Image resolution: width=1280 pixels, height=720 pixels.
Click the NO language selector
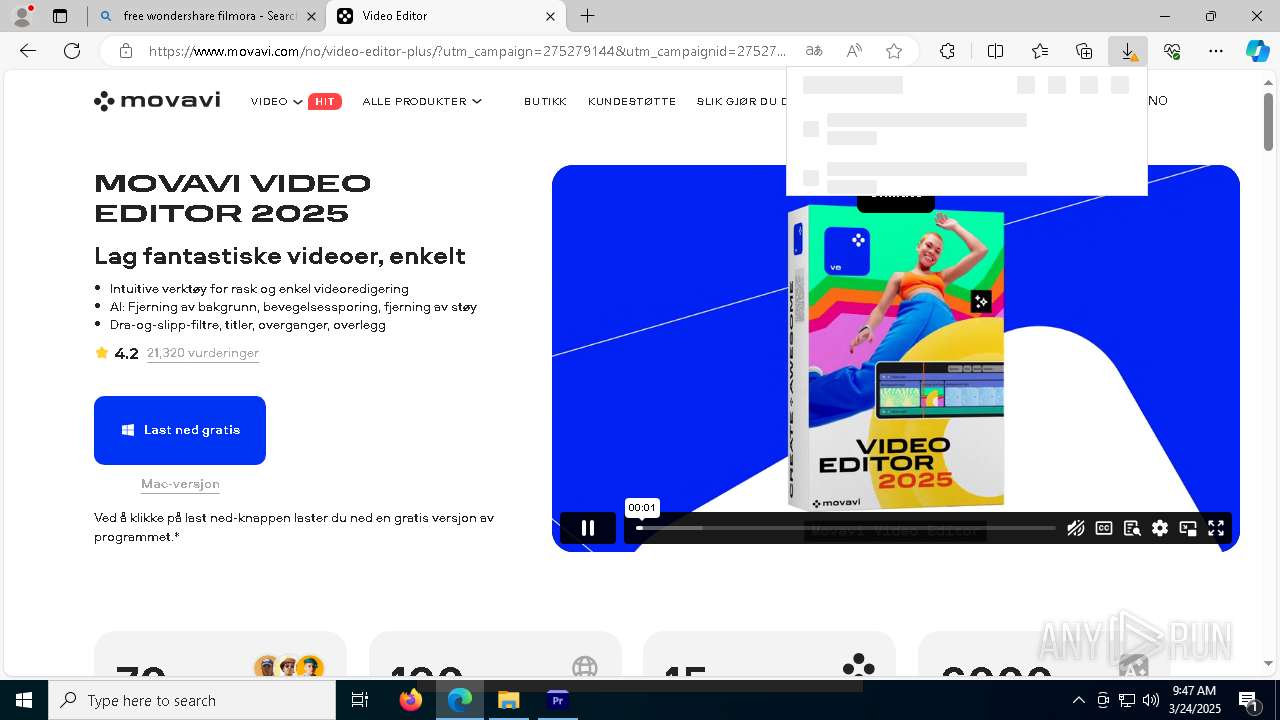(x=1158, y=101)
